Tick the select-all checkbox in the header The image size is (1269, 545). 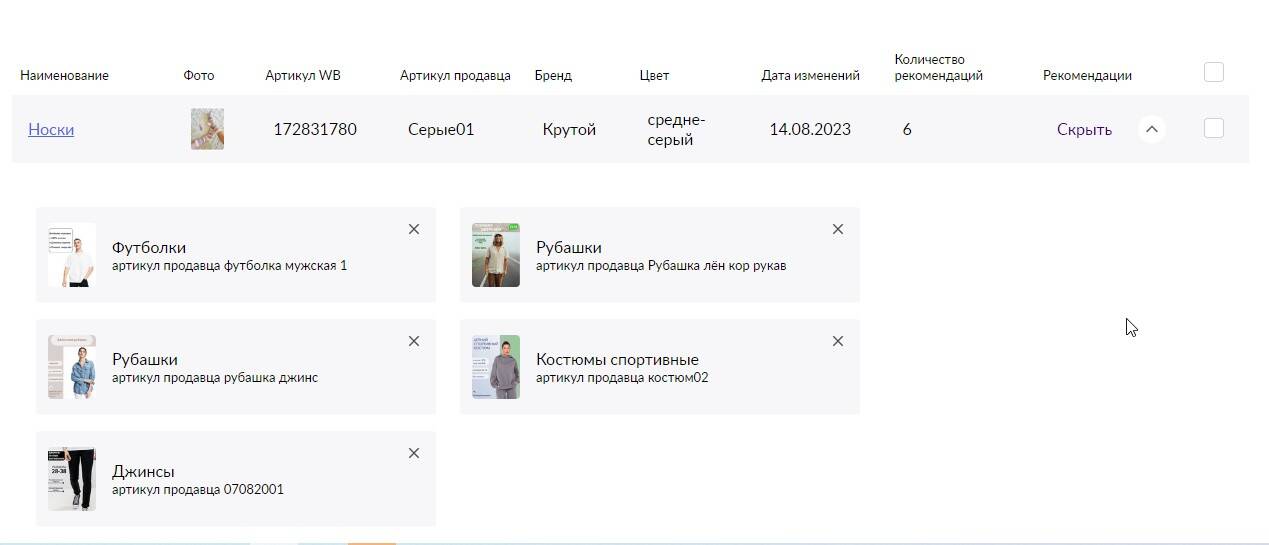point(1214,72)
